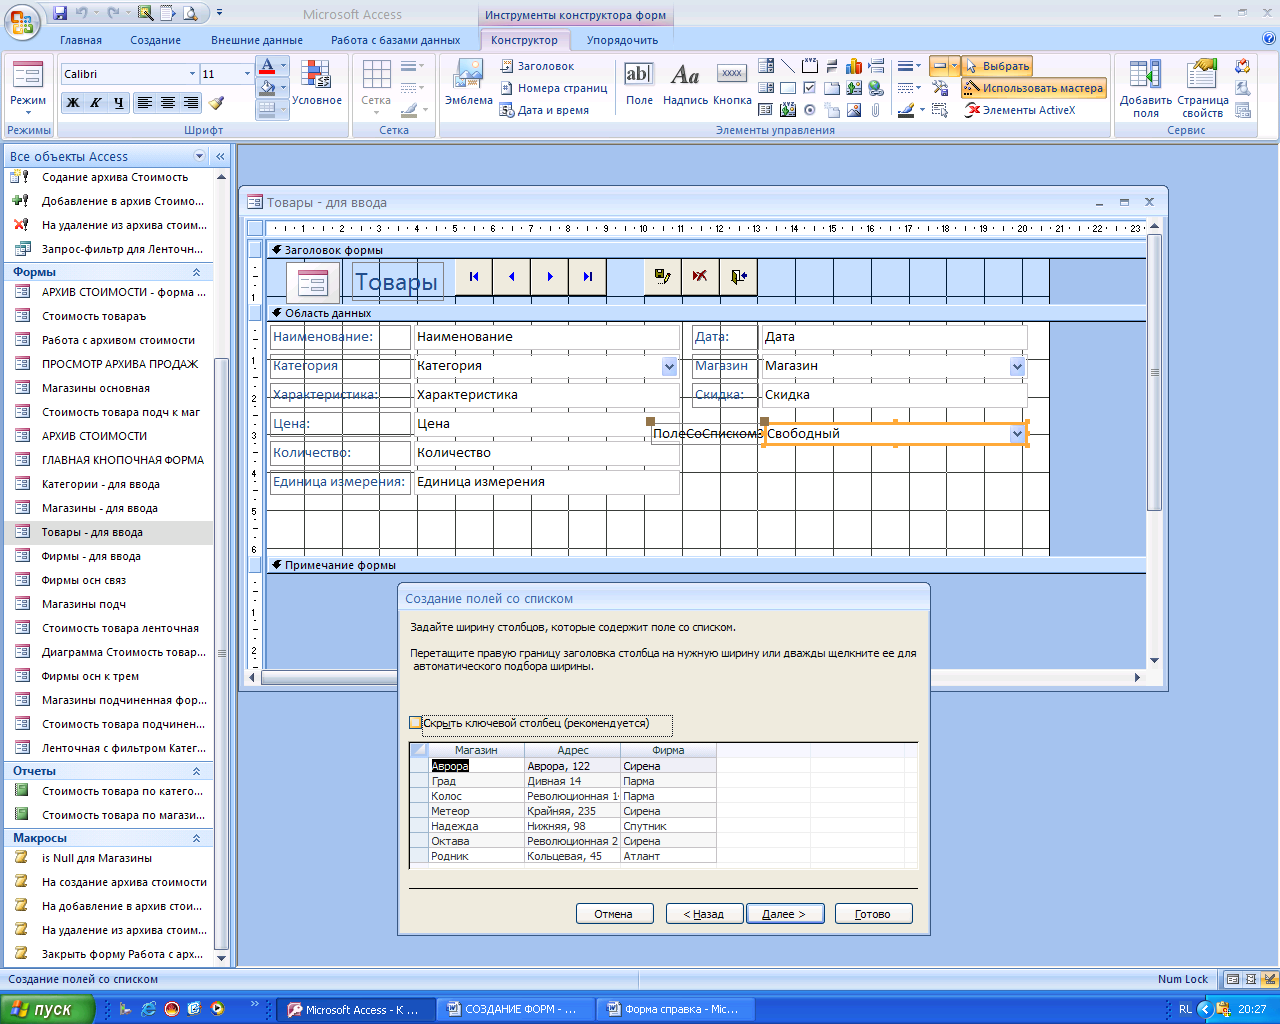Select the Line control tool
This screenshot has height=1024, width=1280.
(788, 66)
